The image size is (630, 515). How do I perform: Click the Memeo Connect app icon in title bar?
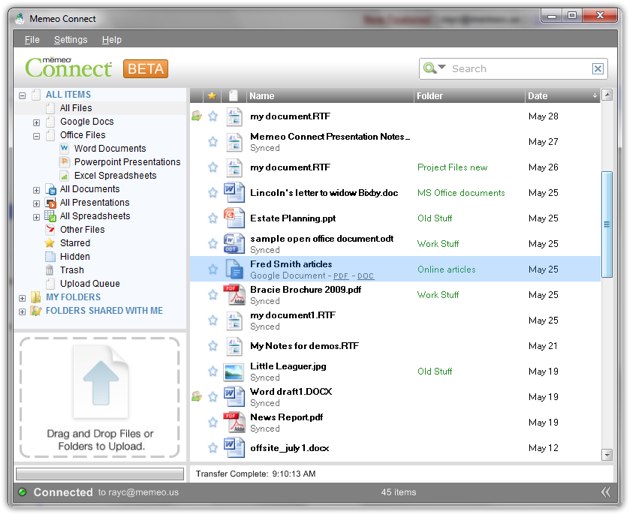[x=19, y=18]
